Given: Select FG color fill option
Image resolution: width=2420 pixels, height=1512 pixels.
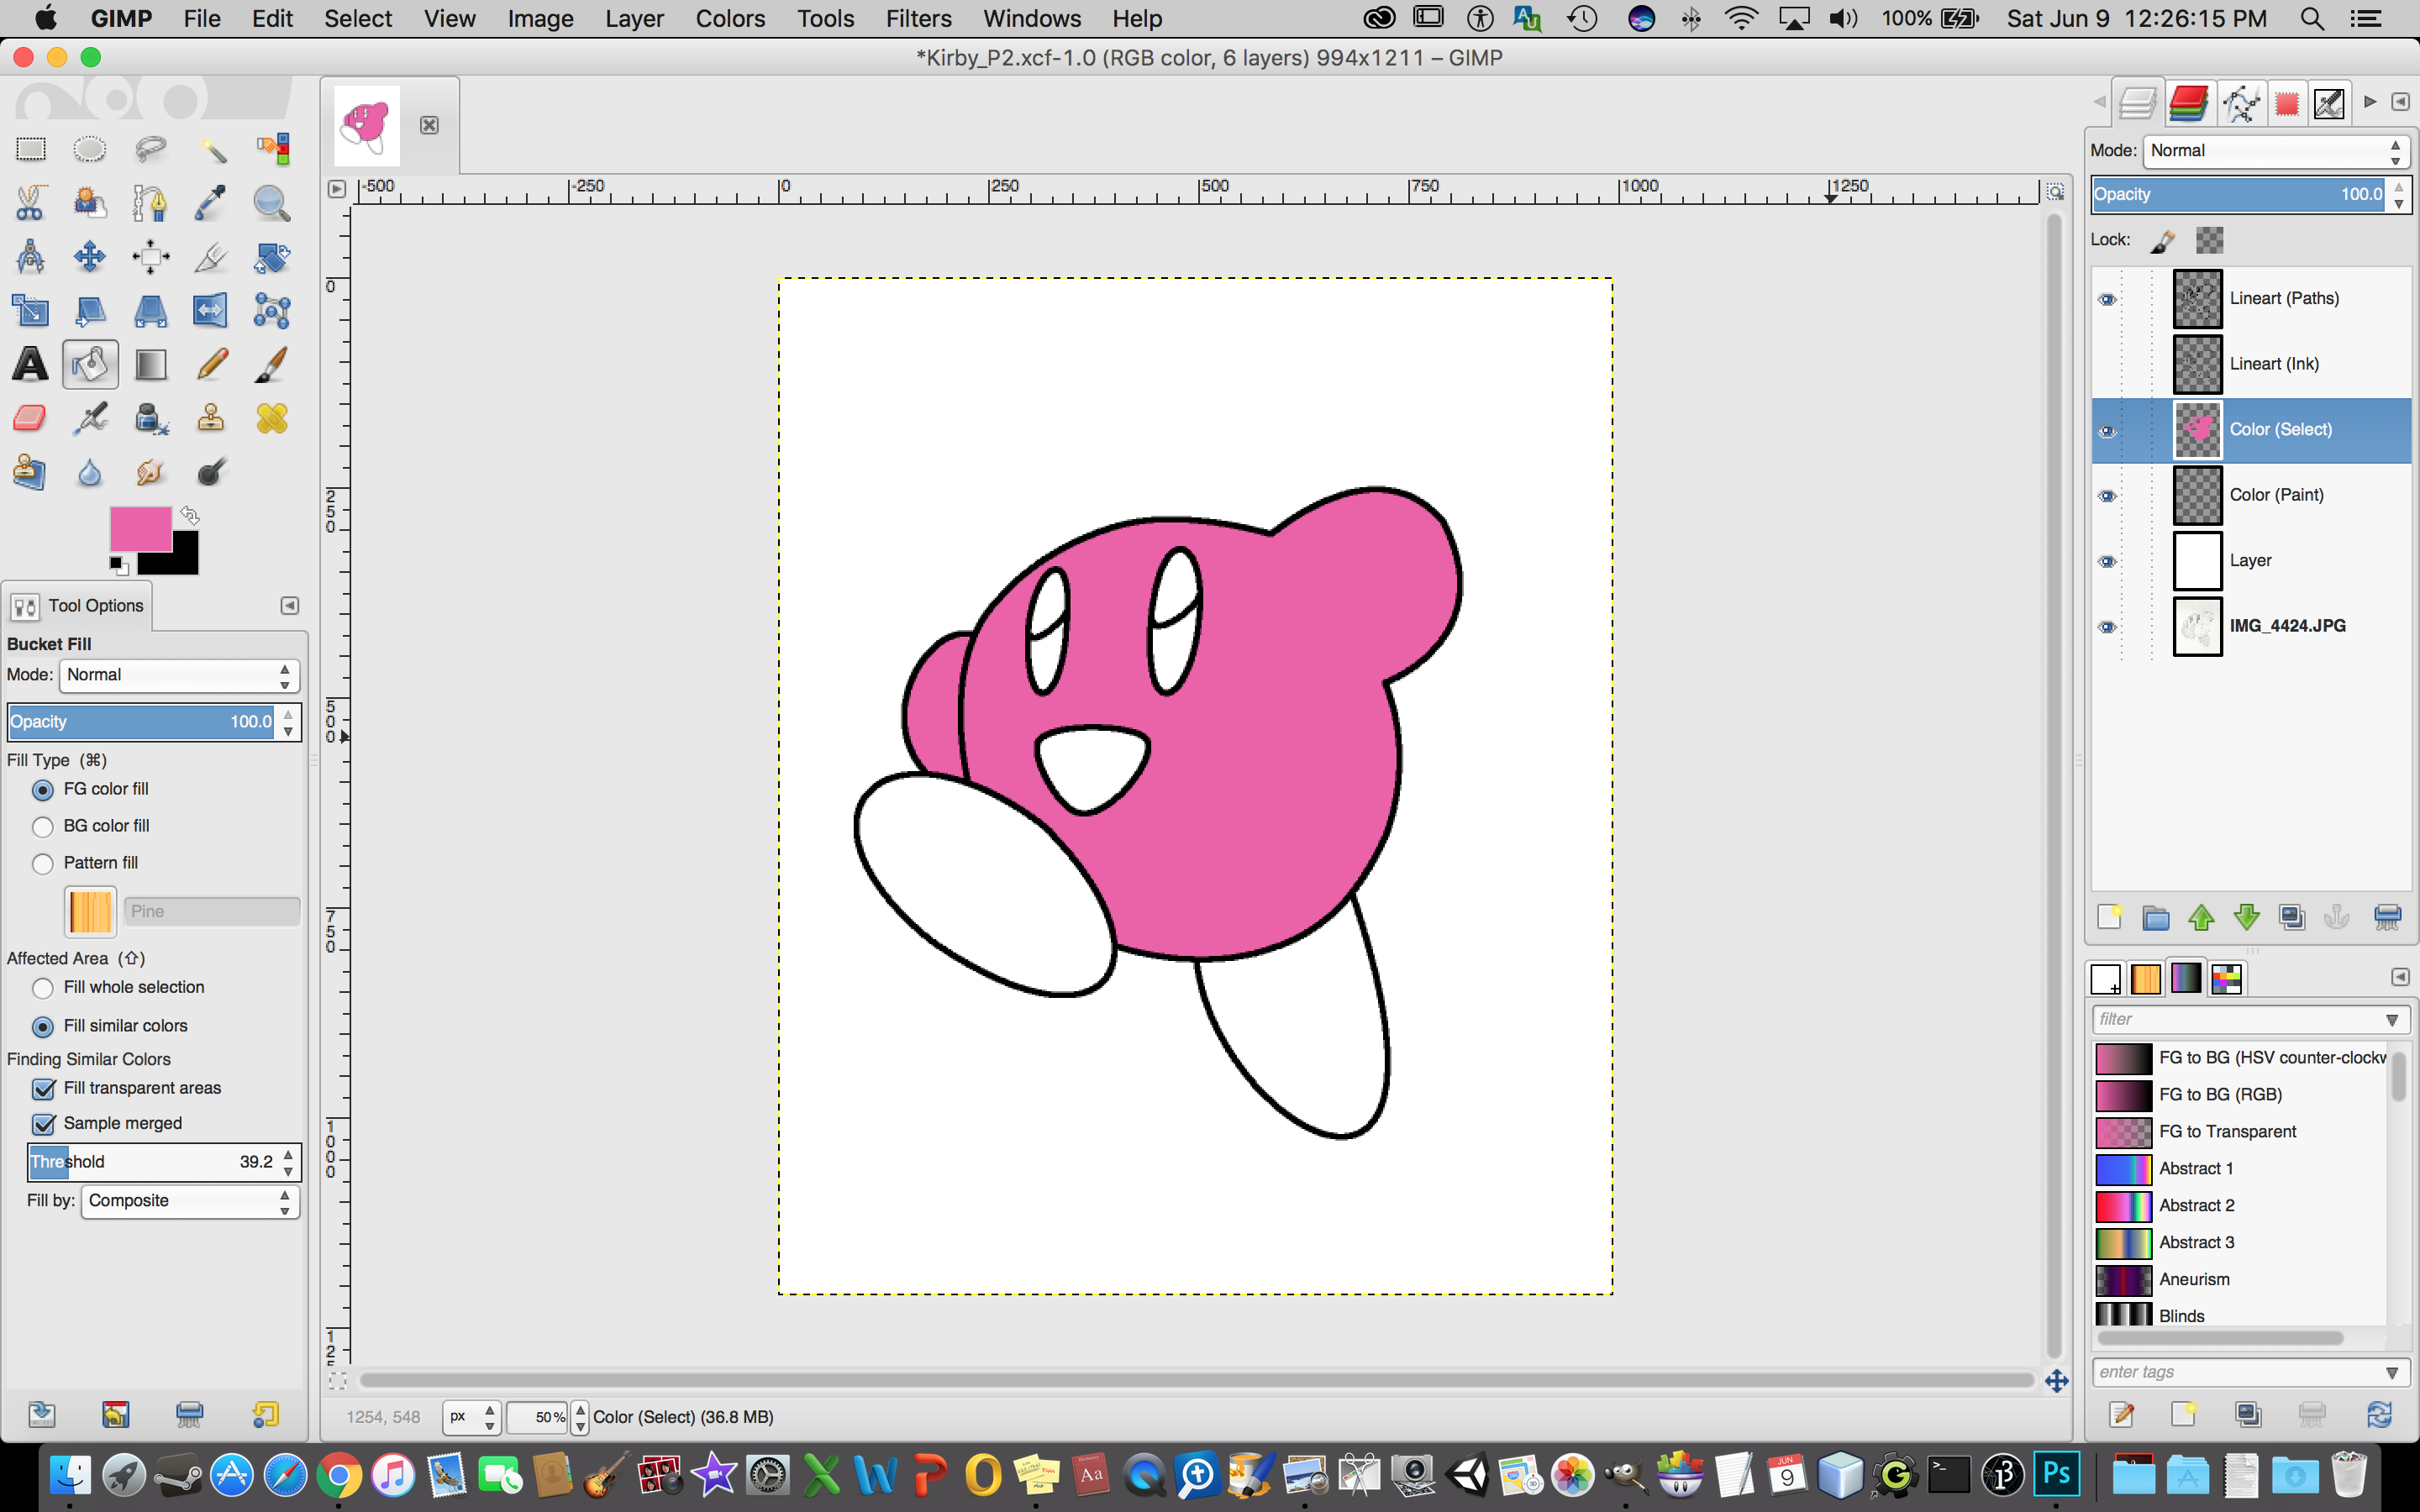Looking at the screenshot, I should point(43,790).
